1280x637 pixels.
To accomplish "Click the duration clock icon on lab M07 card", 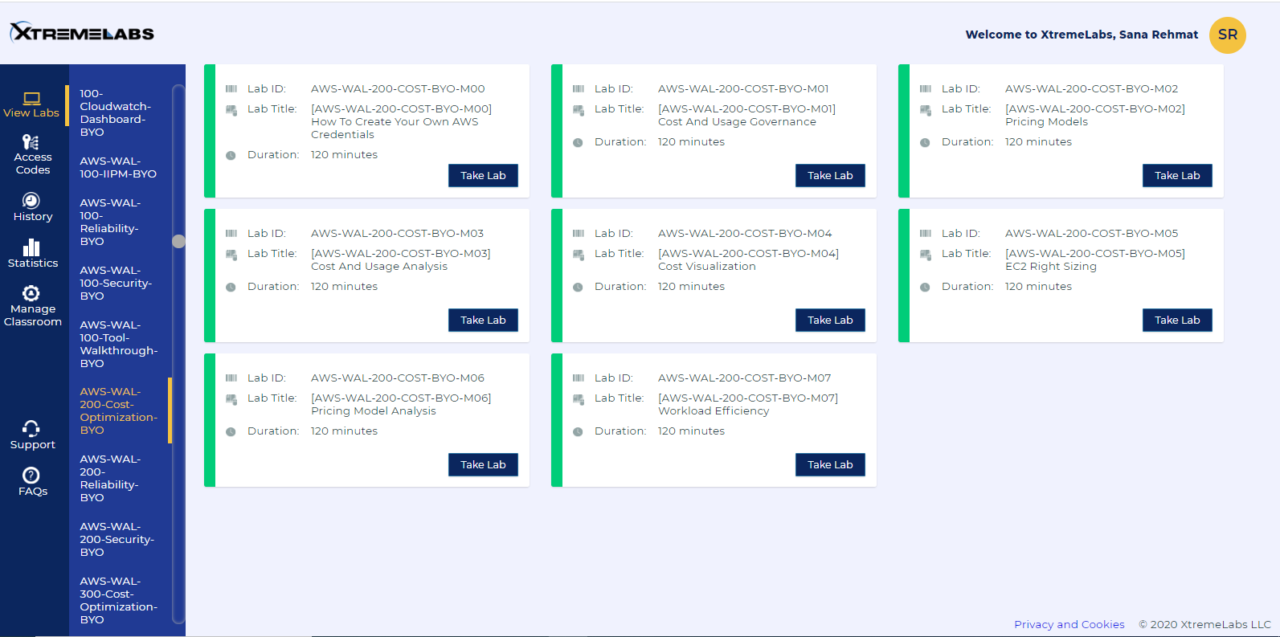I will (578, 430).
